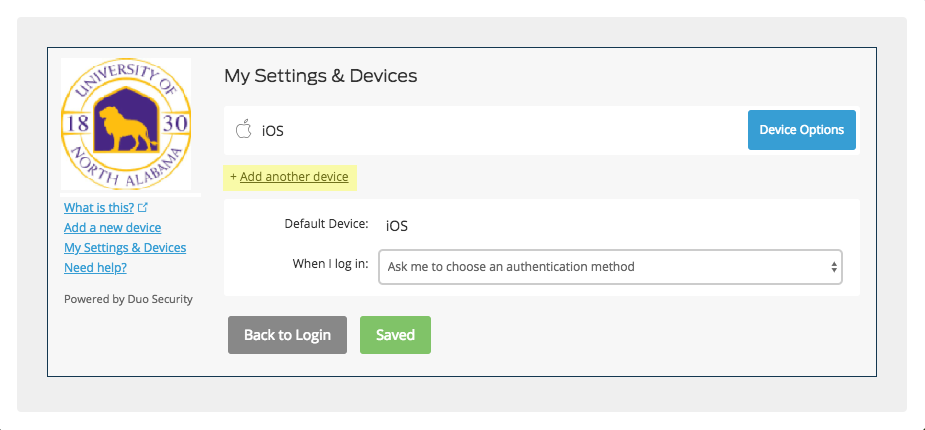Click the 'My Settings & Devices' page heading
925x430 pixels.
point(320,75)
